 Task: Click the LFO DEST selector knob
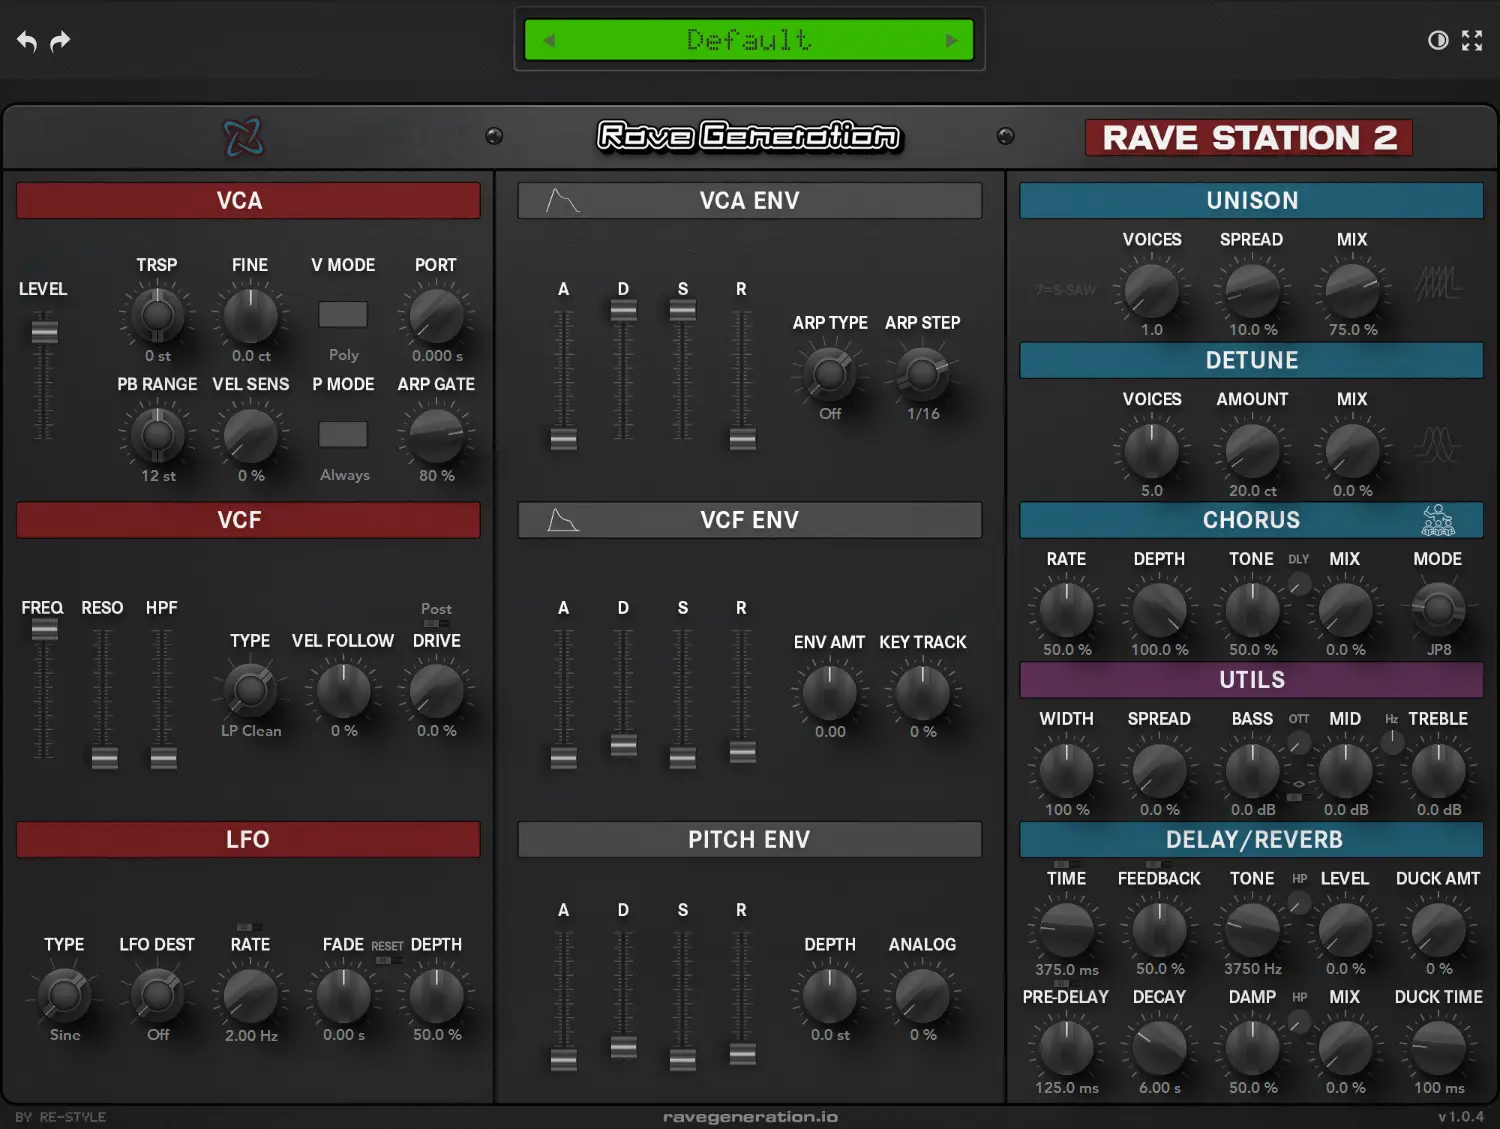point(157,994)
